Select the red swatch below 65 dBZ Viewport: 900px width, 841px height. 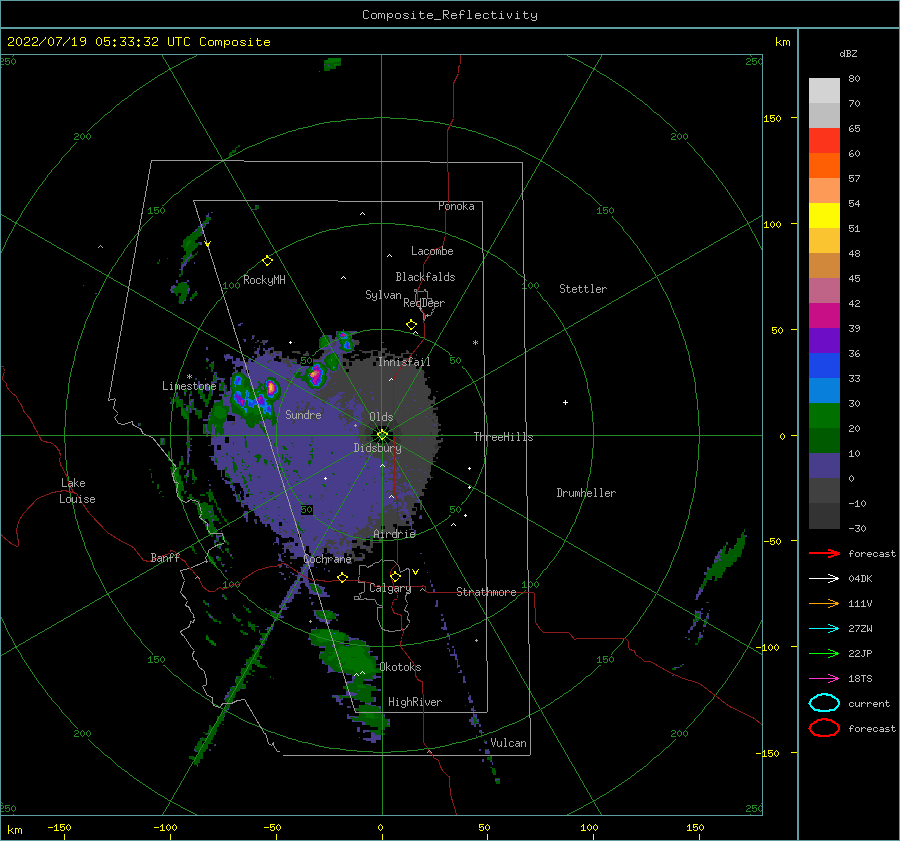tap(824, 140)
